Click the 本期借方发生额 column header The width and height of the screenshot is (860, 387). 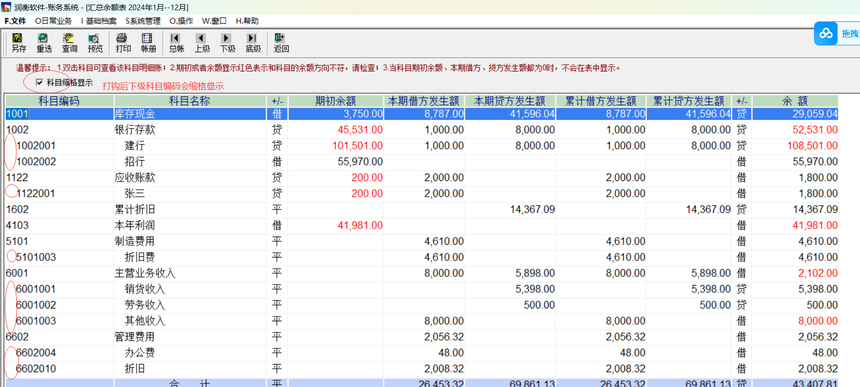point(425,101)
